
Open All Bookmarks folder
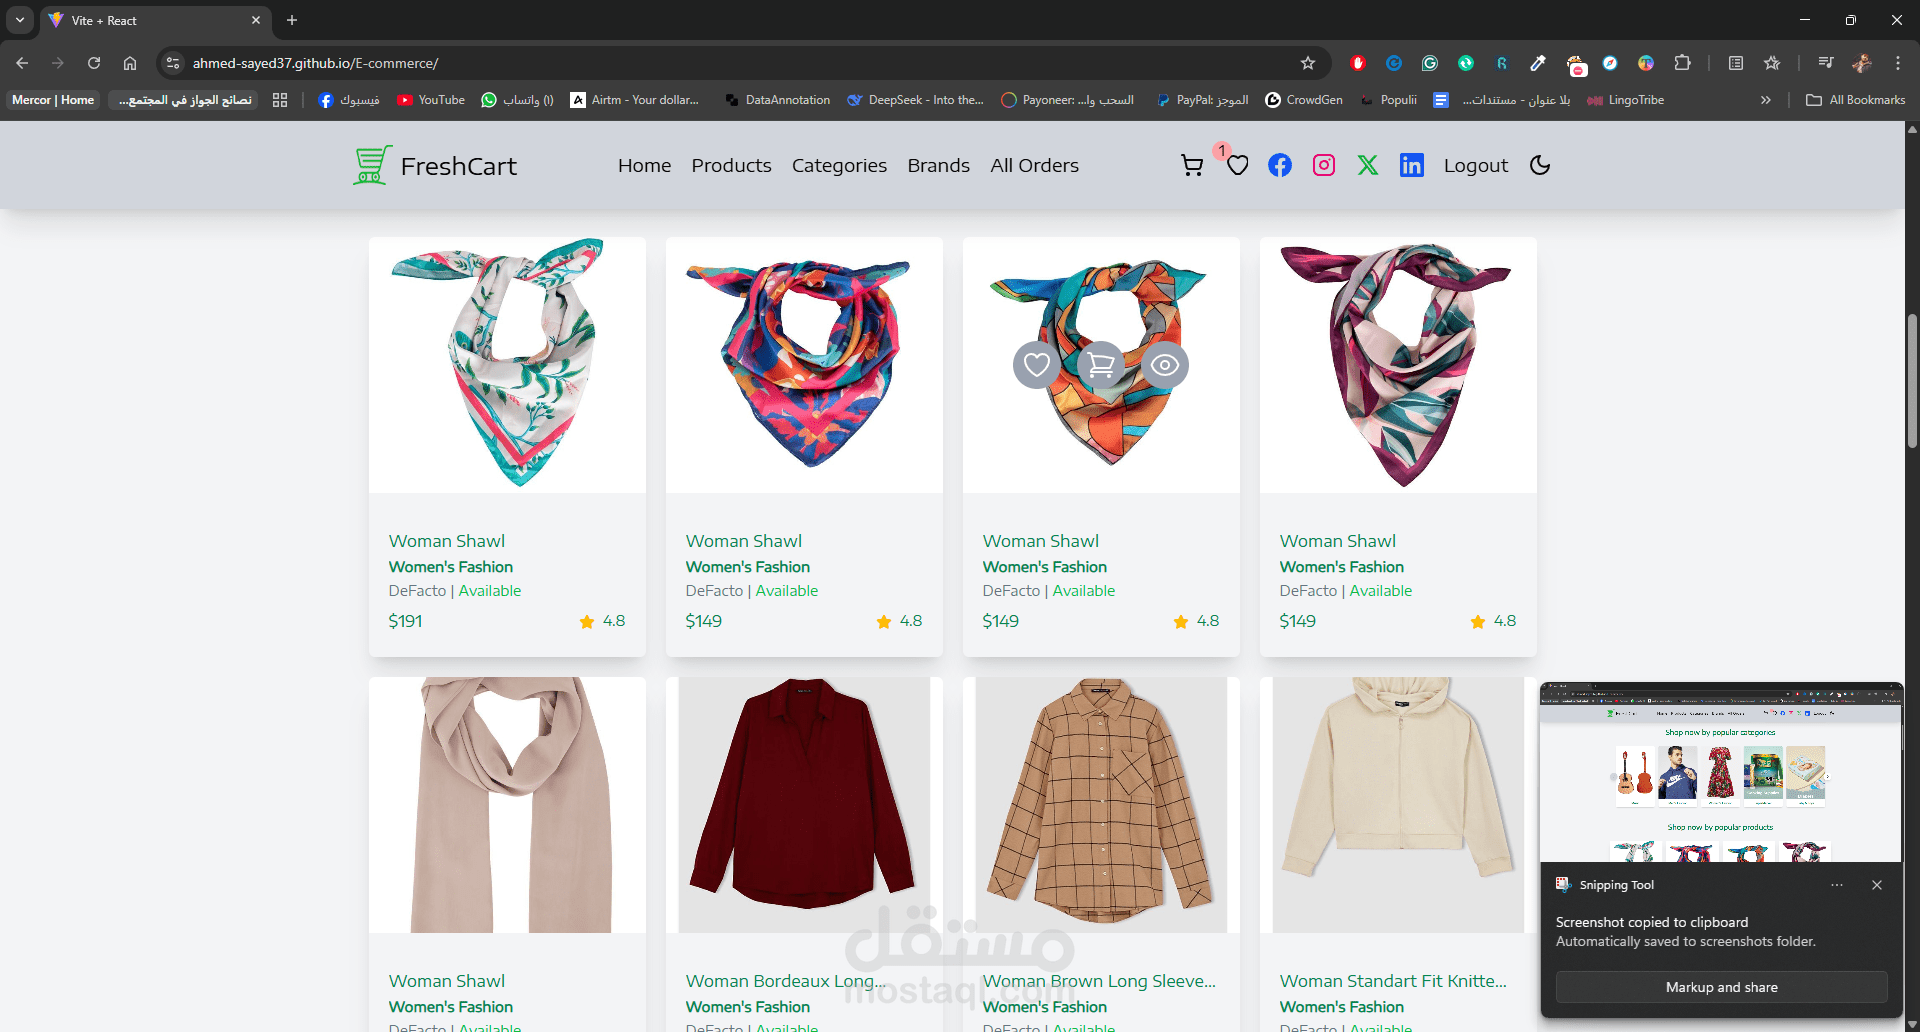1856,100
